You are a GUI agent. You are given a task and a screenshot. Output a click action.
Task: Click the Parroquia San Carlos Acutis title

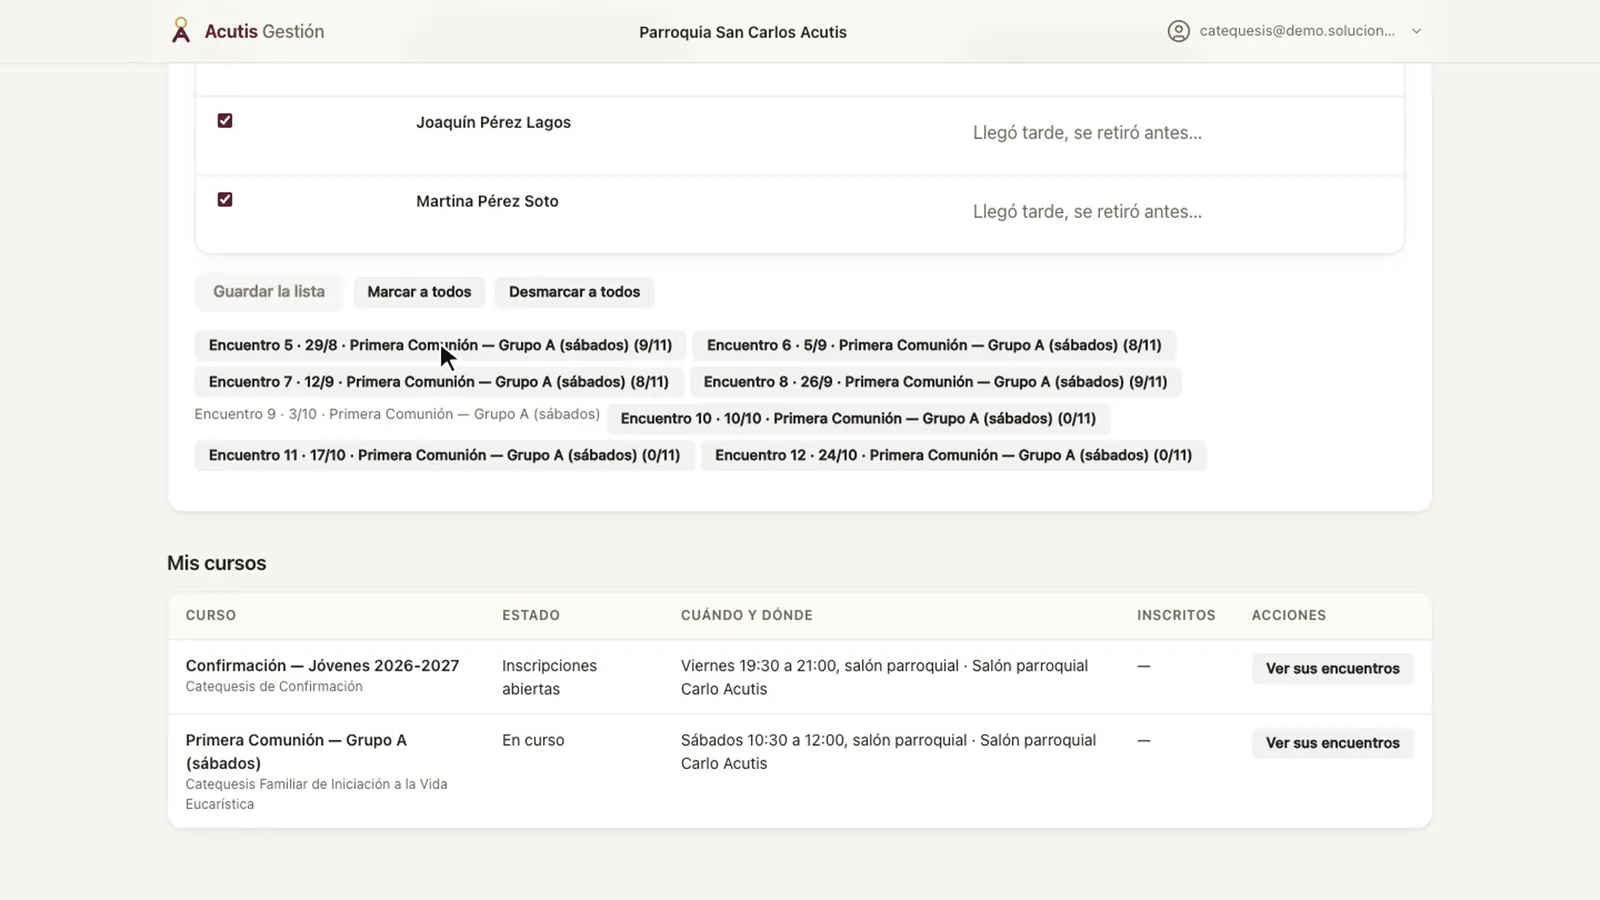pos(743,32)
